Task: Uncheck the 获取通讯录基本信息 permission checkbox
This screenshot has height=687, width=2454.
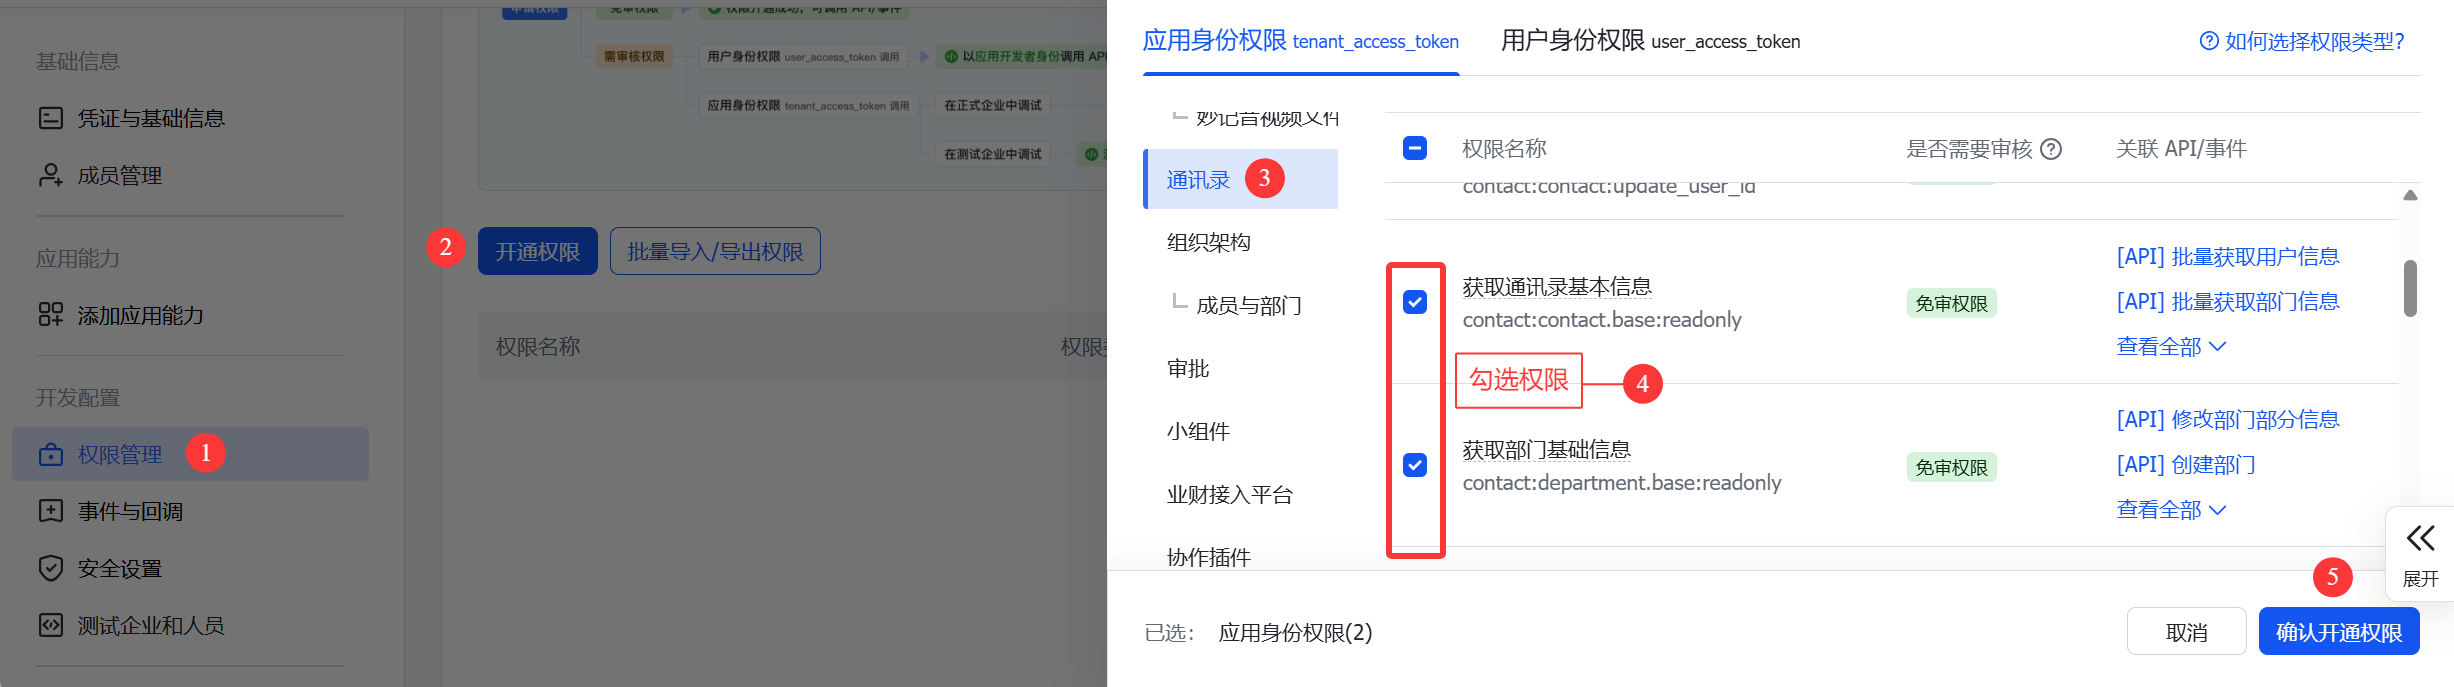Action: click(1415, 302)
